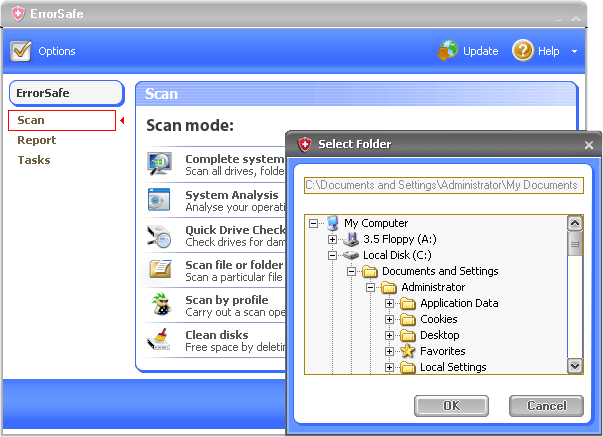Open the Help dropdown arrow
Screen dimensions: 603x437
pos(574,51)
